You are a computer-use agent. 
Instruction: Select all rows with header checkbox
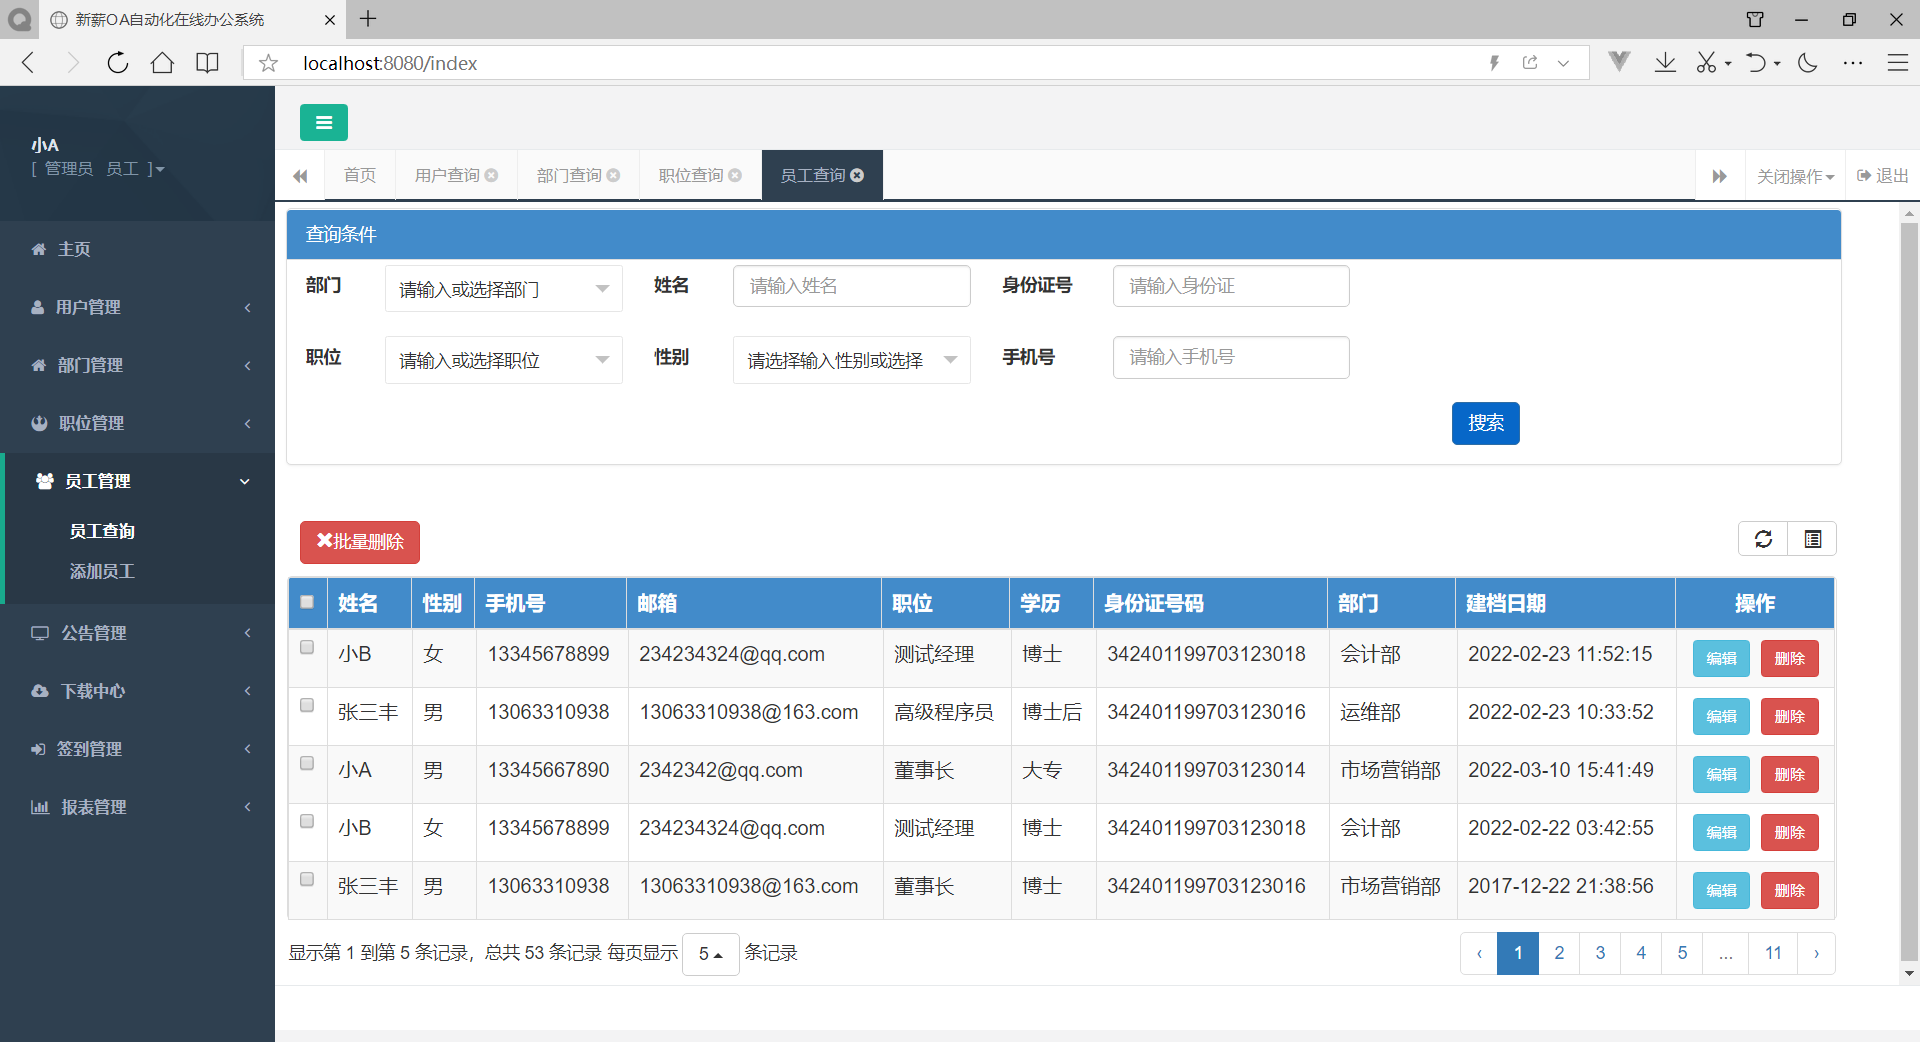point(307,602)
